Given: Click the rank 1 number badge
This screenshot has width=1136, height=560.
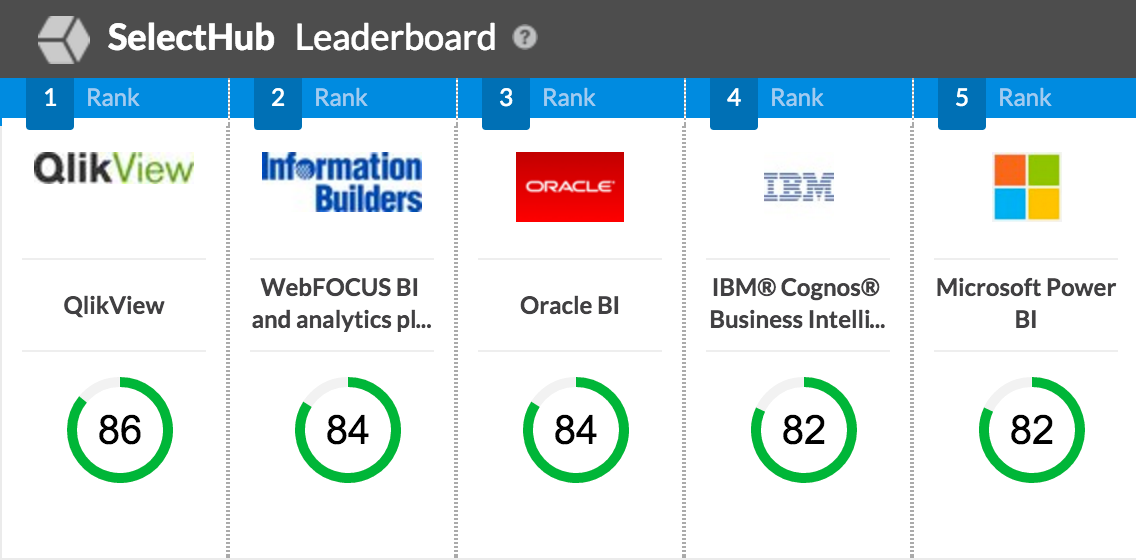Looking at the screenshot, I should pyautogui.click(x=50, y=98).
